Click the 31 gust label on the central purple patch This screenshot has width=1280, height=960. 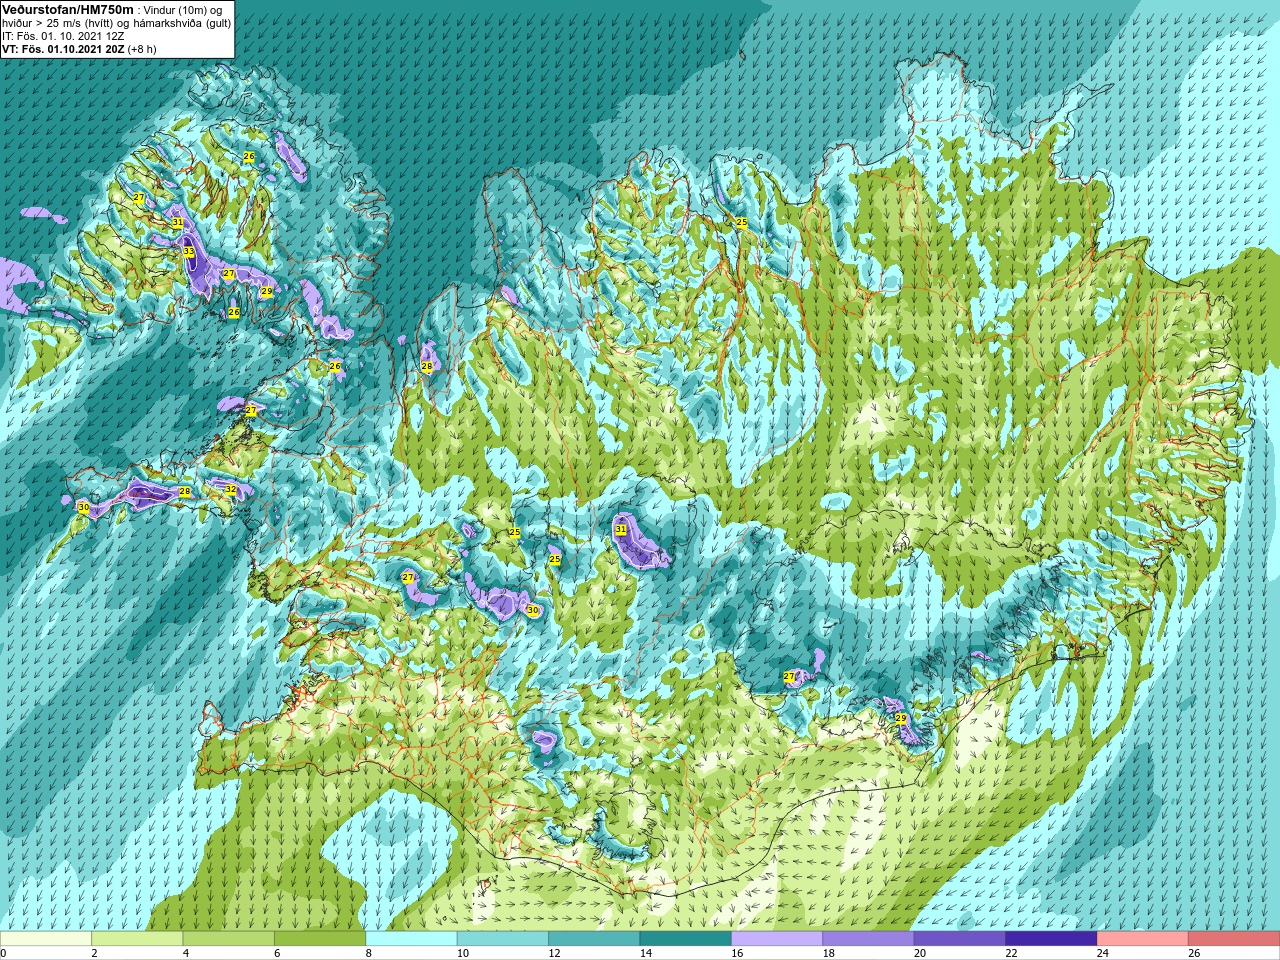[620, 529]
